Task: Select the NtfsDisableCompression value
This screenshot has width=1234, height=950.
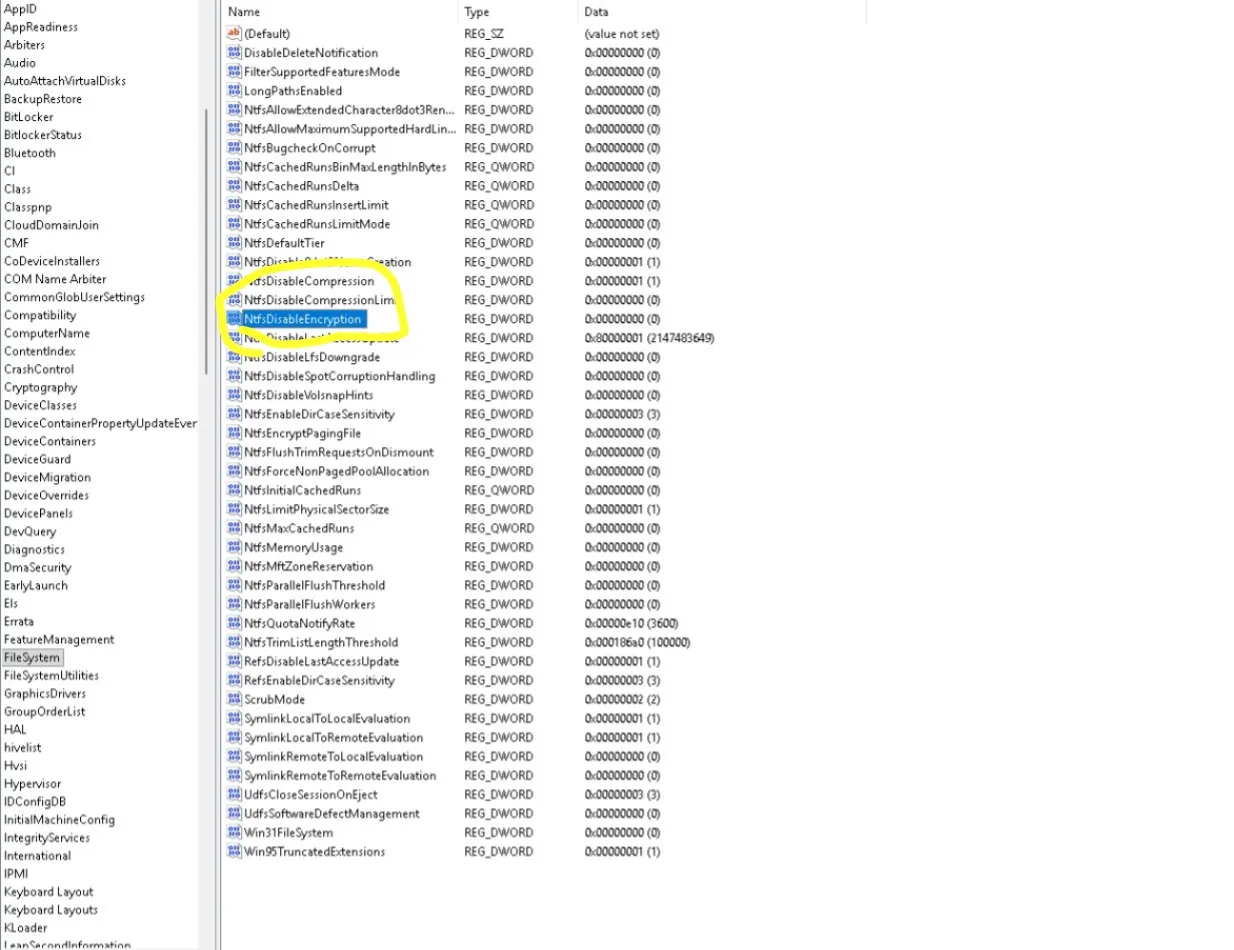Action: (x=310, y=281)
